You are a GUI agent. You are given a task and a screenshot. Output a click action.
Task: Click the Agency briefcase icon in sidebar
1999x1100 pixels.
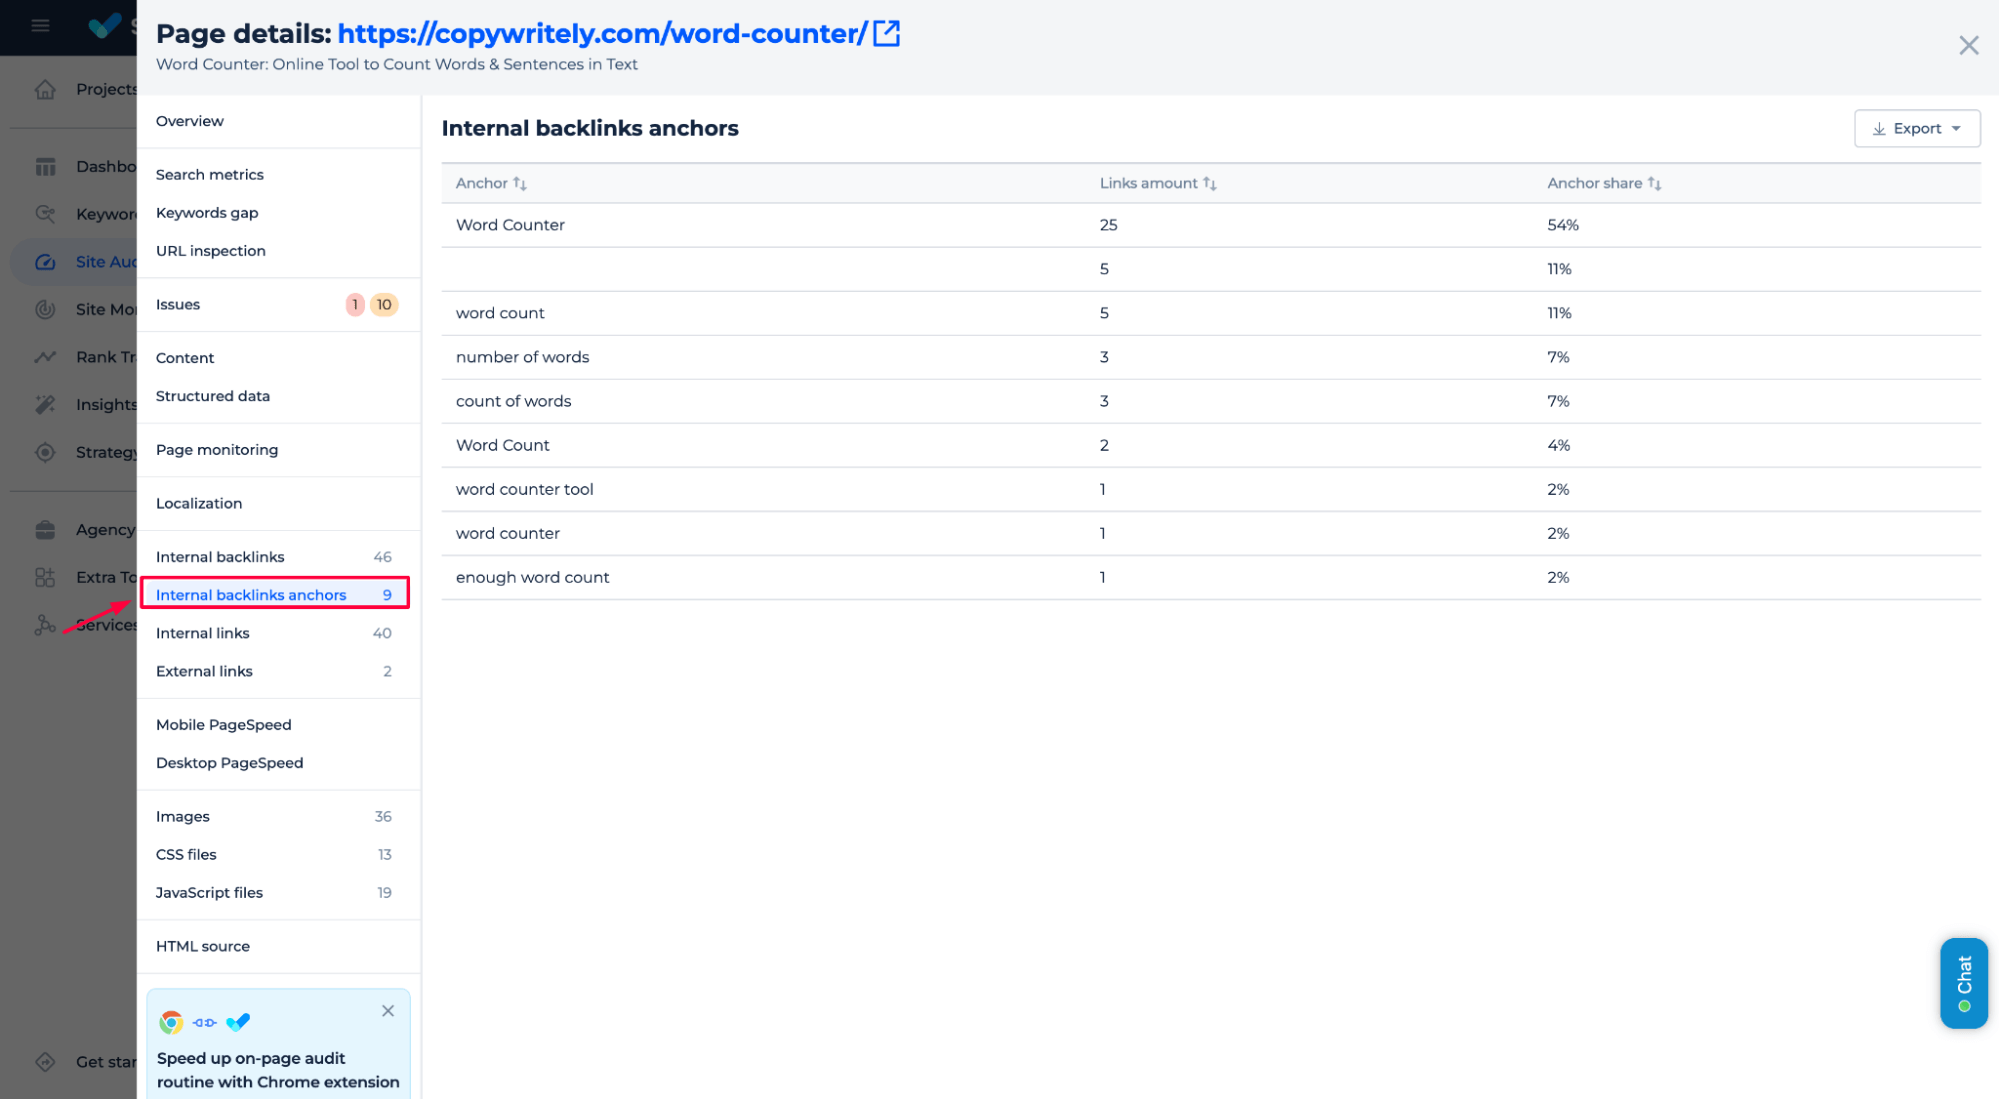(45, 530)
